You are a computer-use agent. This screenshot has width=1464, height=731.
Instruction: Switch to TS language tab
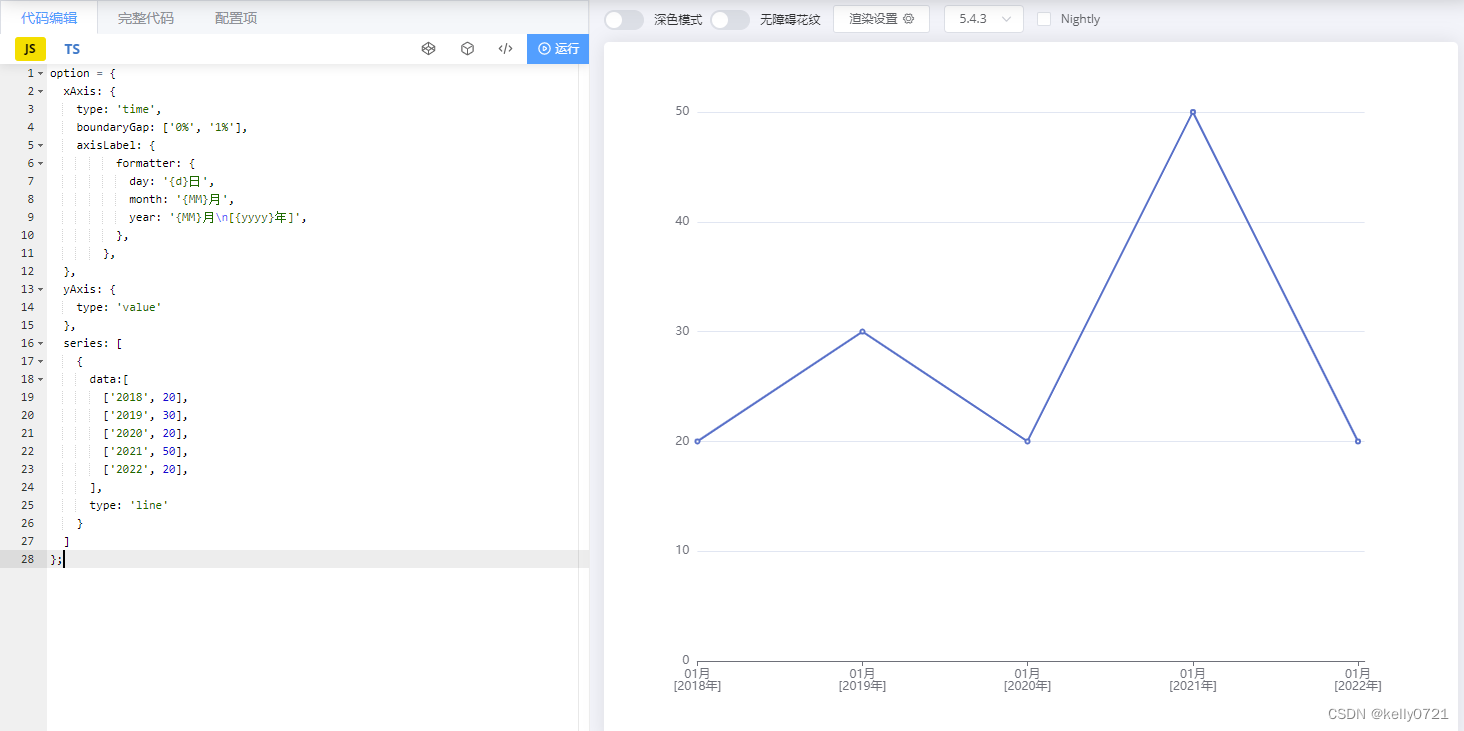point(72,49)
